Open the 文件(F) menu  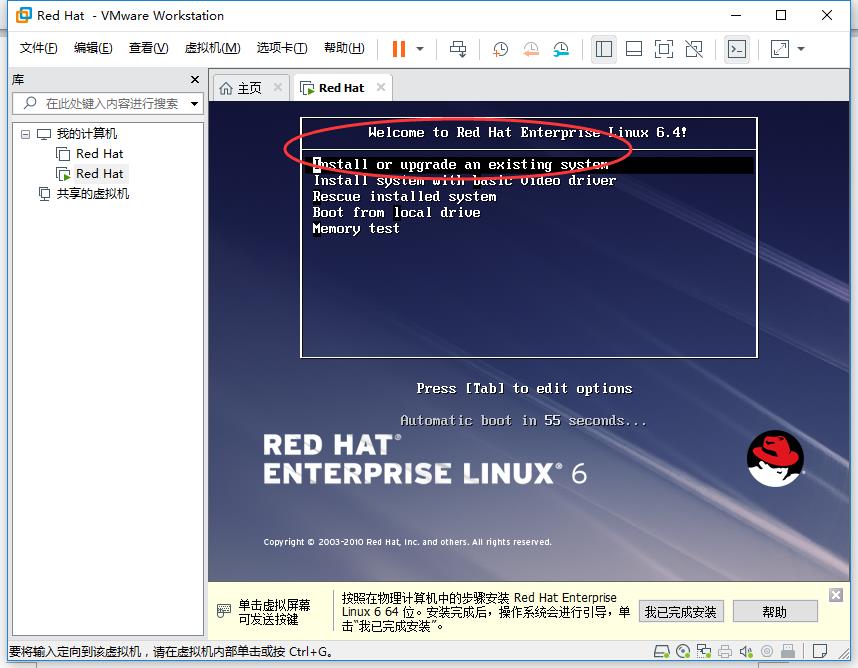point(38,48)
